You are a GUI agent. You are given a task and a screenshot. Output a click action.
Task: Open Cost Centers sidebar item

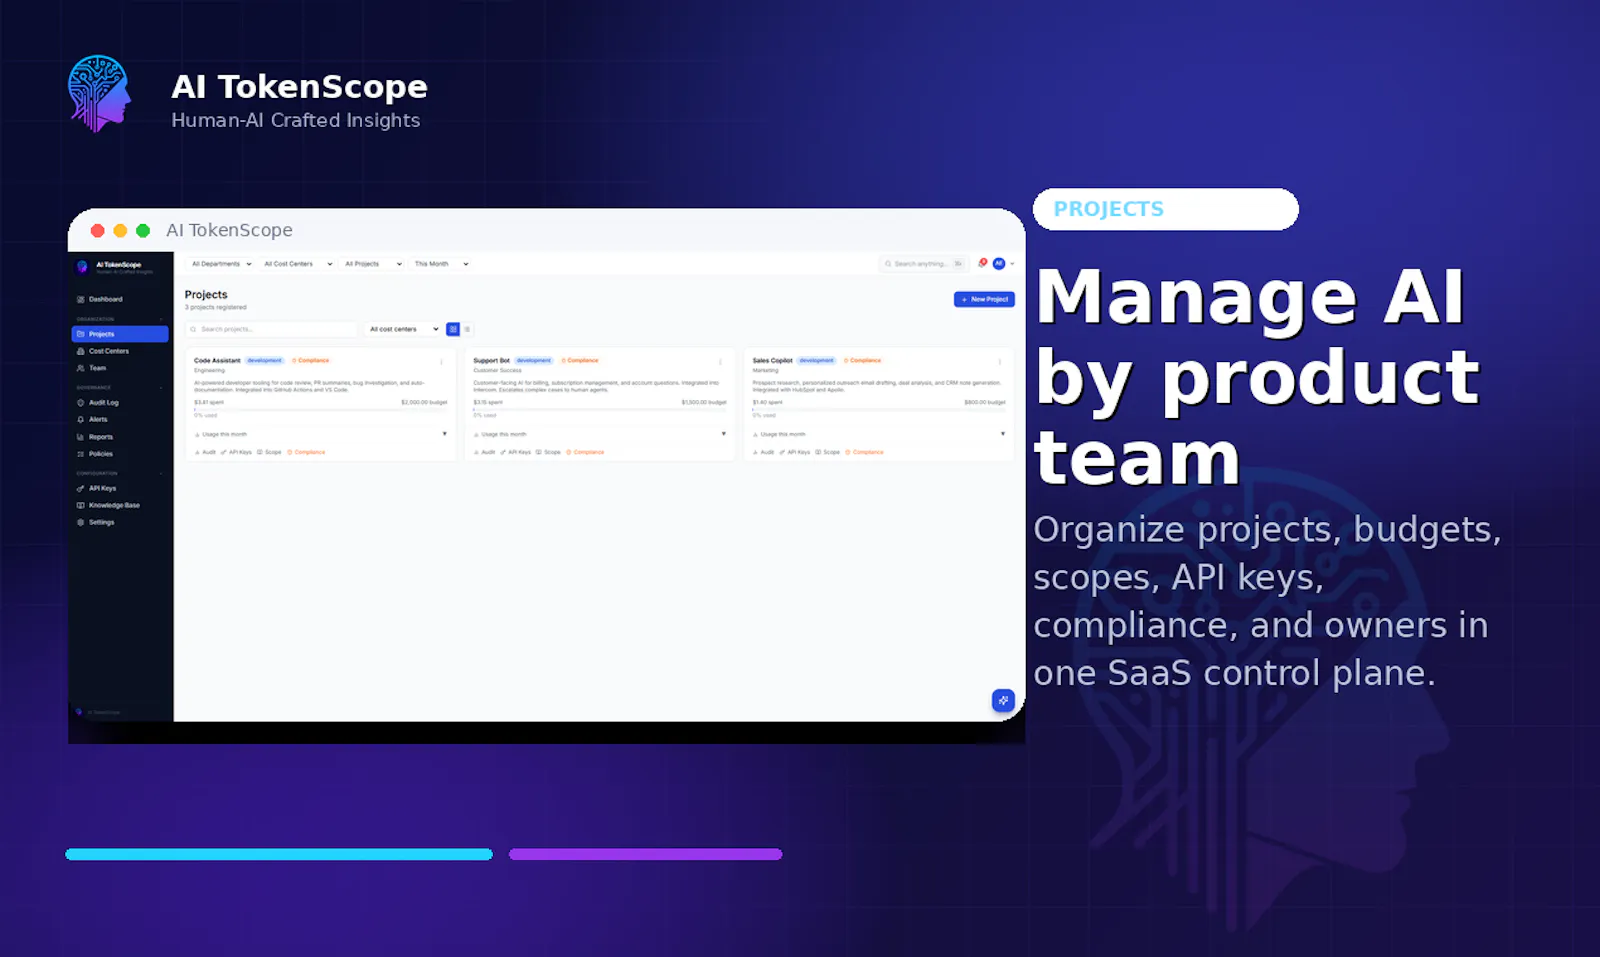[103, 351]
